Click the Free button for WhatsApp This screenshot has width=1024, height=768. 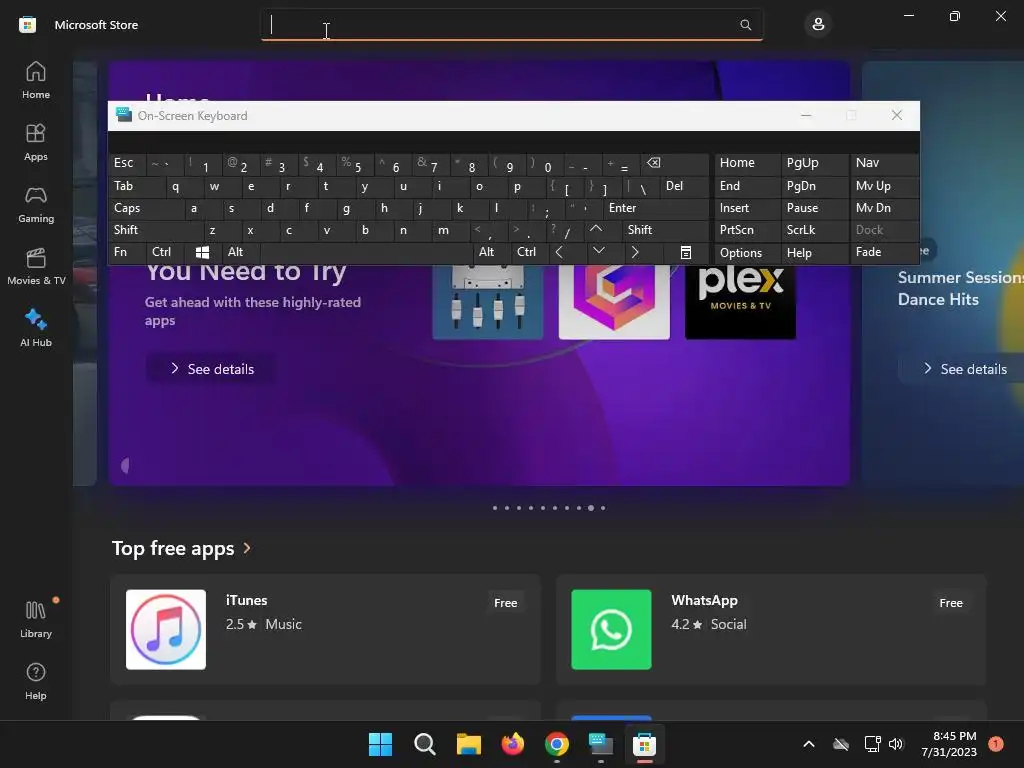(x=950, y=603)
